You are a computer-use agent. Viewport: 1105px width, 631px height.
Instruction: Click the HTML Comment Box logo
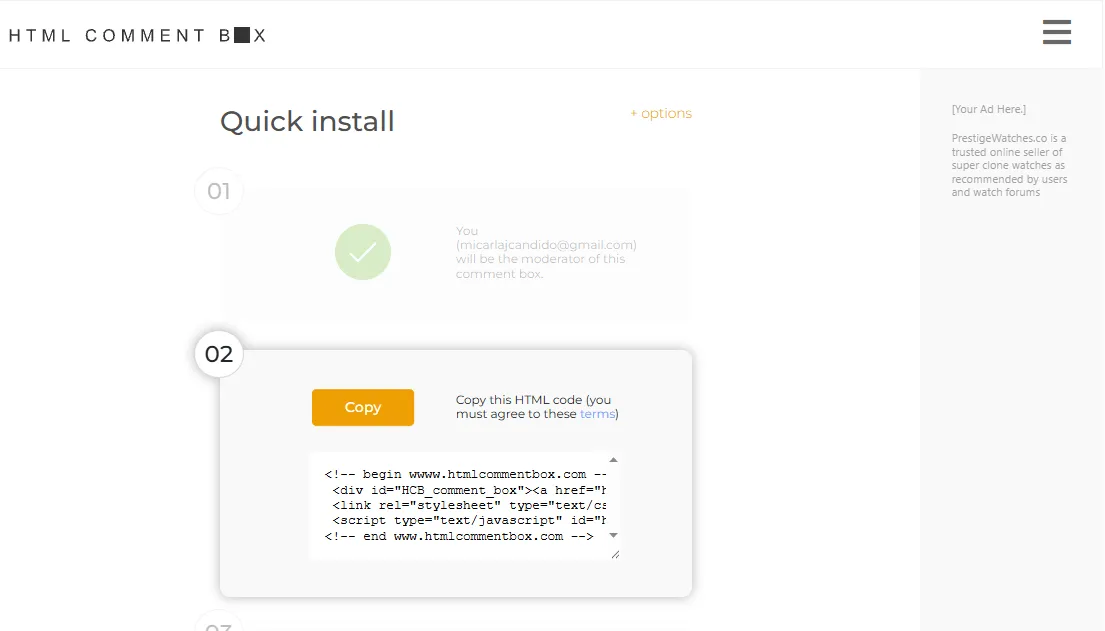pos(137,35)
